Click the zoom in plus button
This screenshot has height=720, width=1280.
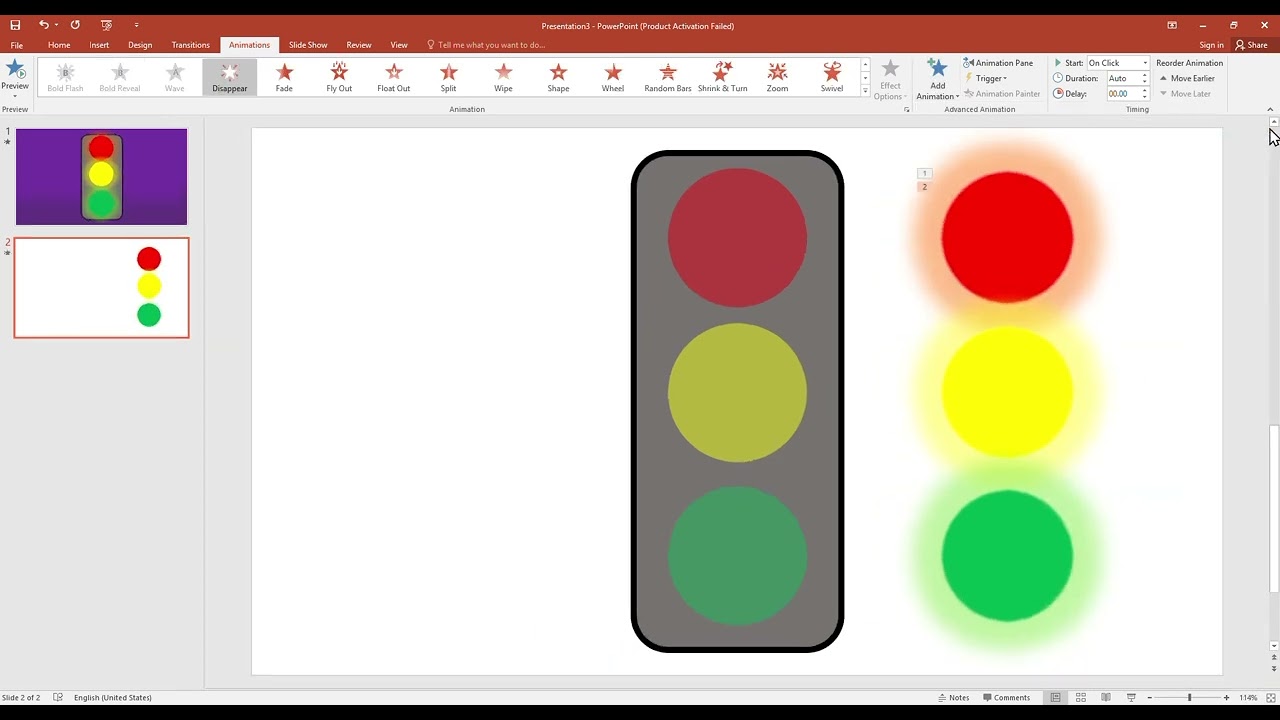coord(1227,697)
